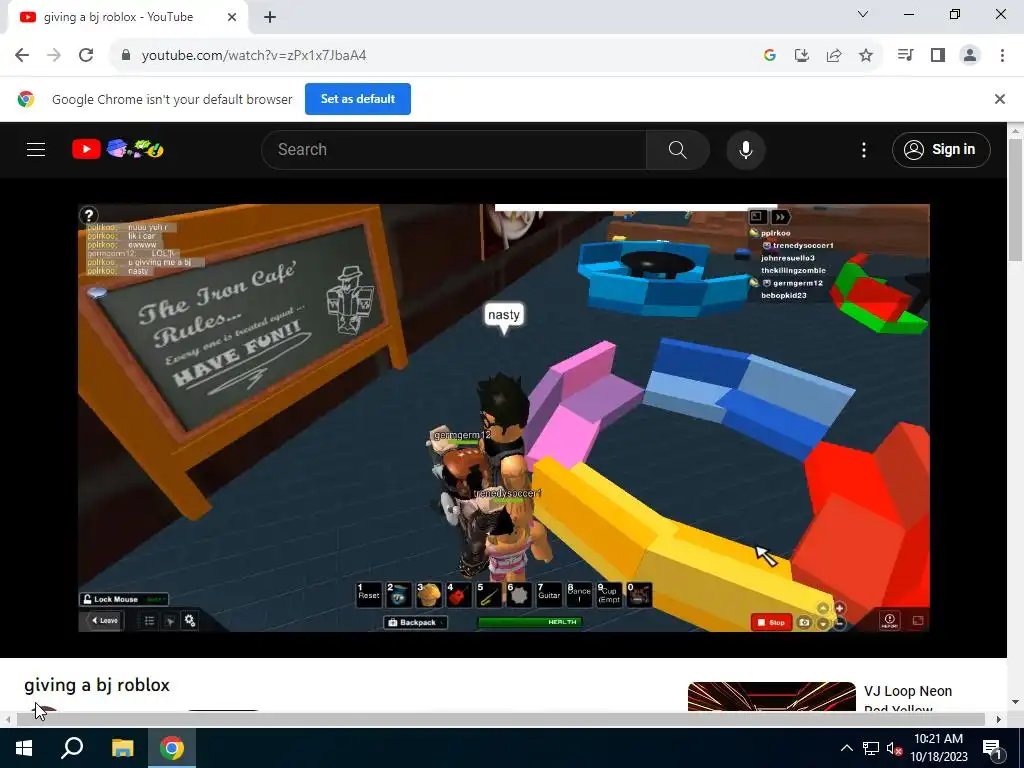Open the Chrome profile avatar
Screen dimensions: 1024x768
pos(970,56)
